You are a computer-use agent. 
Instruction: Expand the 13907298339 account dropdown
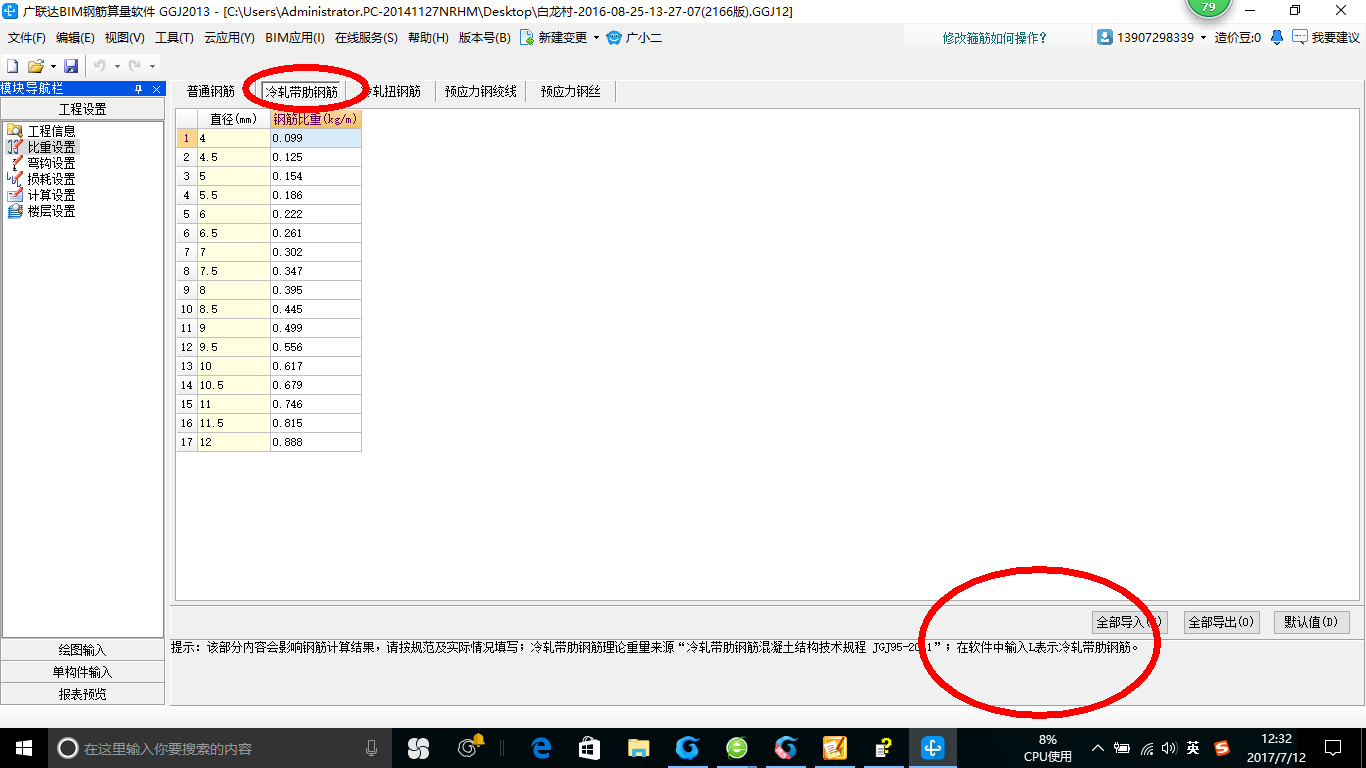click(1203, 38)
